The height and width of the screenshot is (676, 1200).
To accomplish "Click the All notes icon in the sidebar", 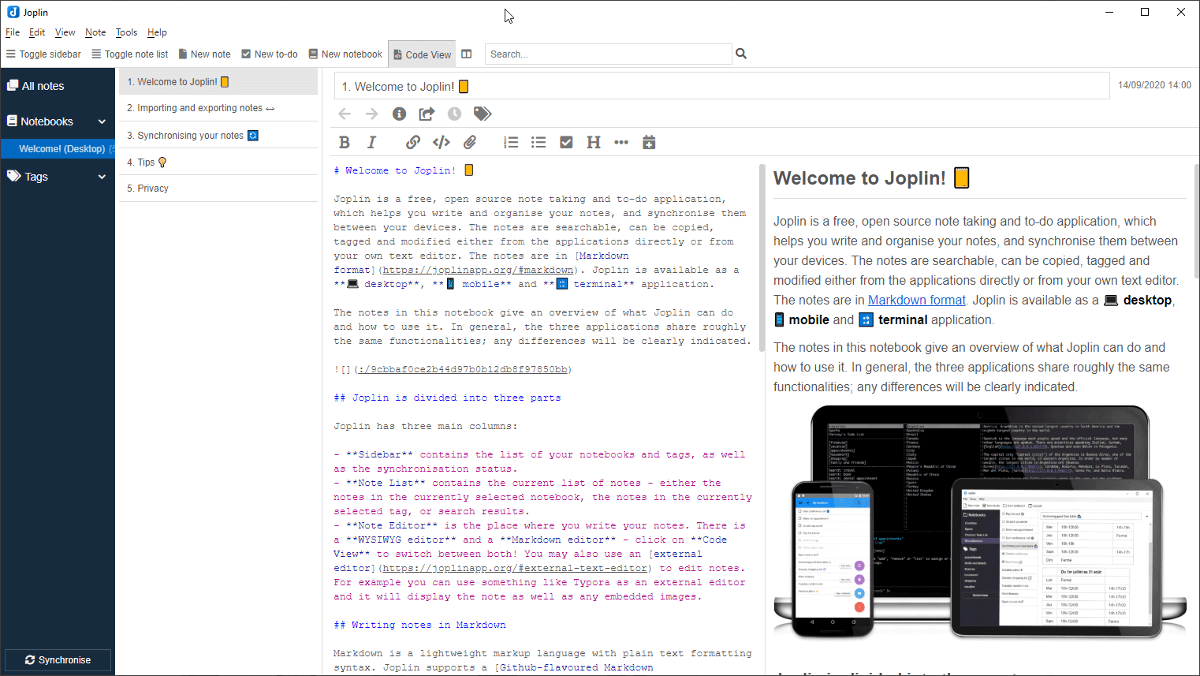I will click(x=13, y=86).
